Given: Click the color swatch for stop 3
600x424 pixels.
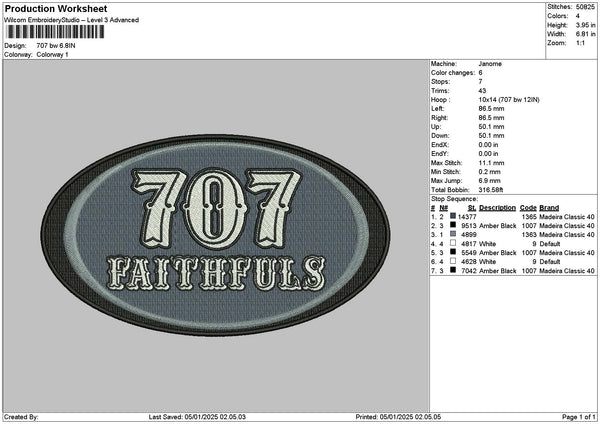Looking at the screenshot, I should [453, 234].
